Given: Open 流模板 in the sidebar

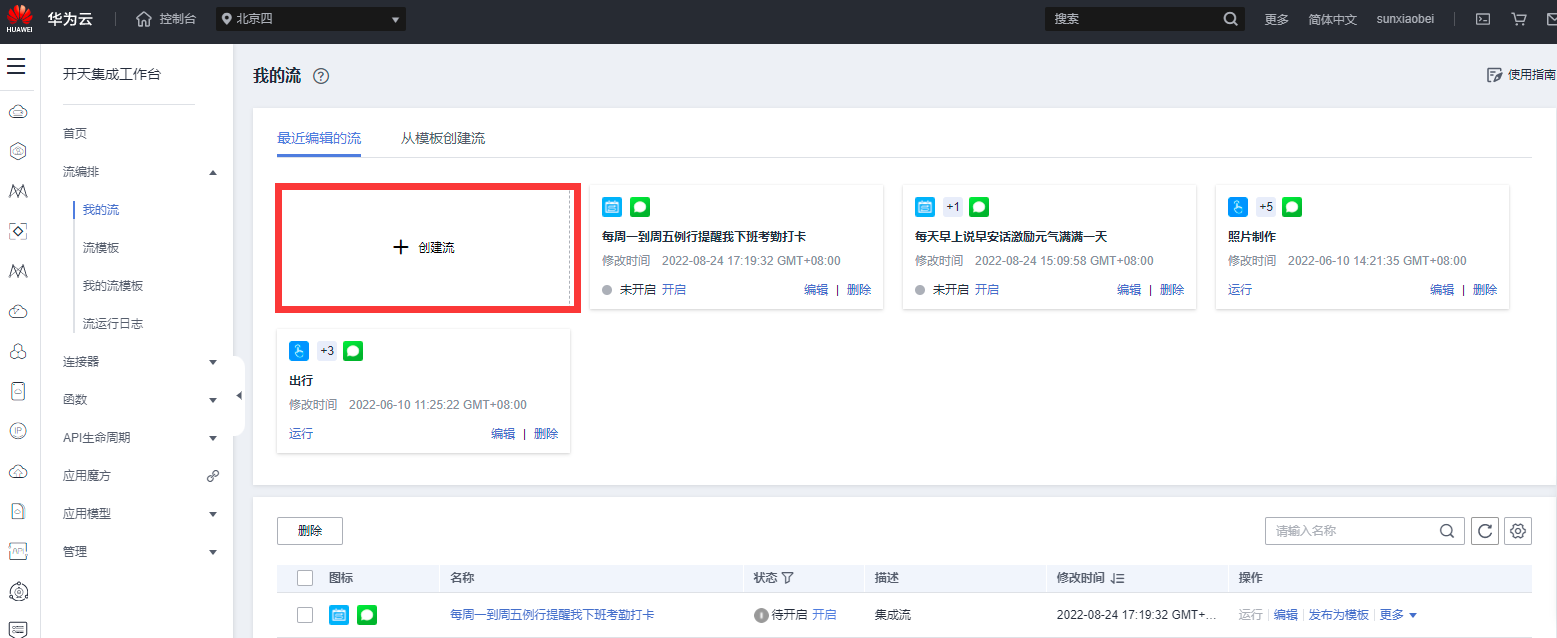Looking at the screenshot, I should [101, 248].
